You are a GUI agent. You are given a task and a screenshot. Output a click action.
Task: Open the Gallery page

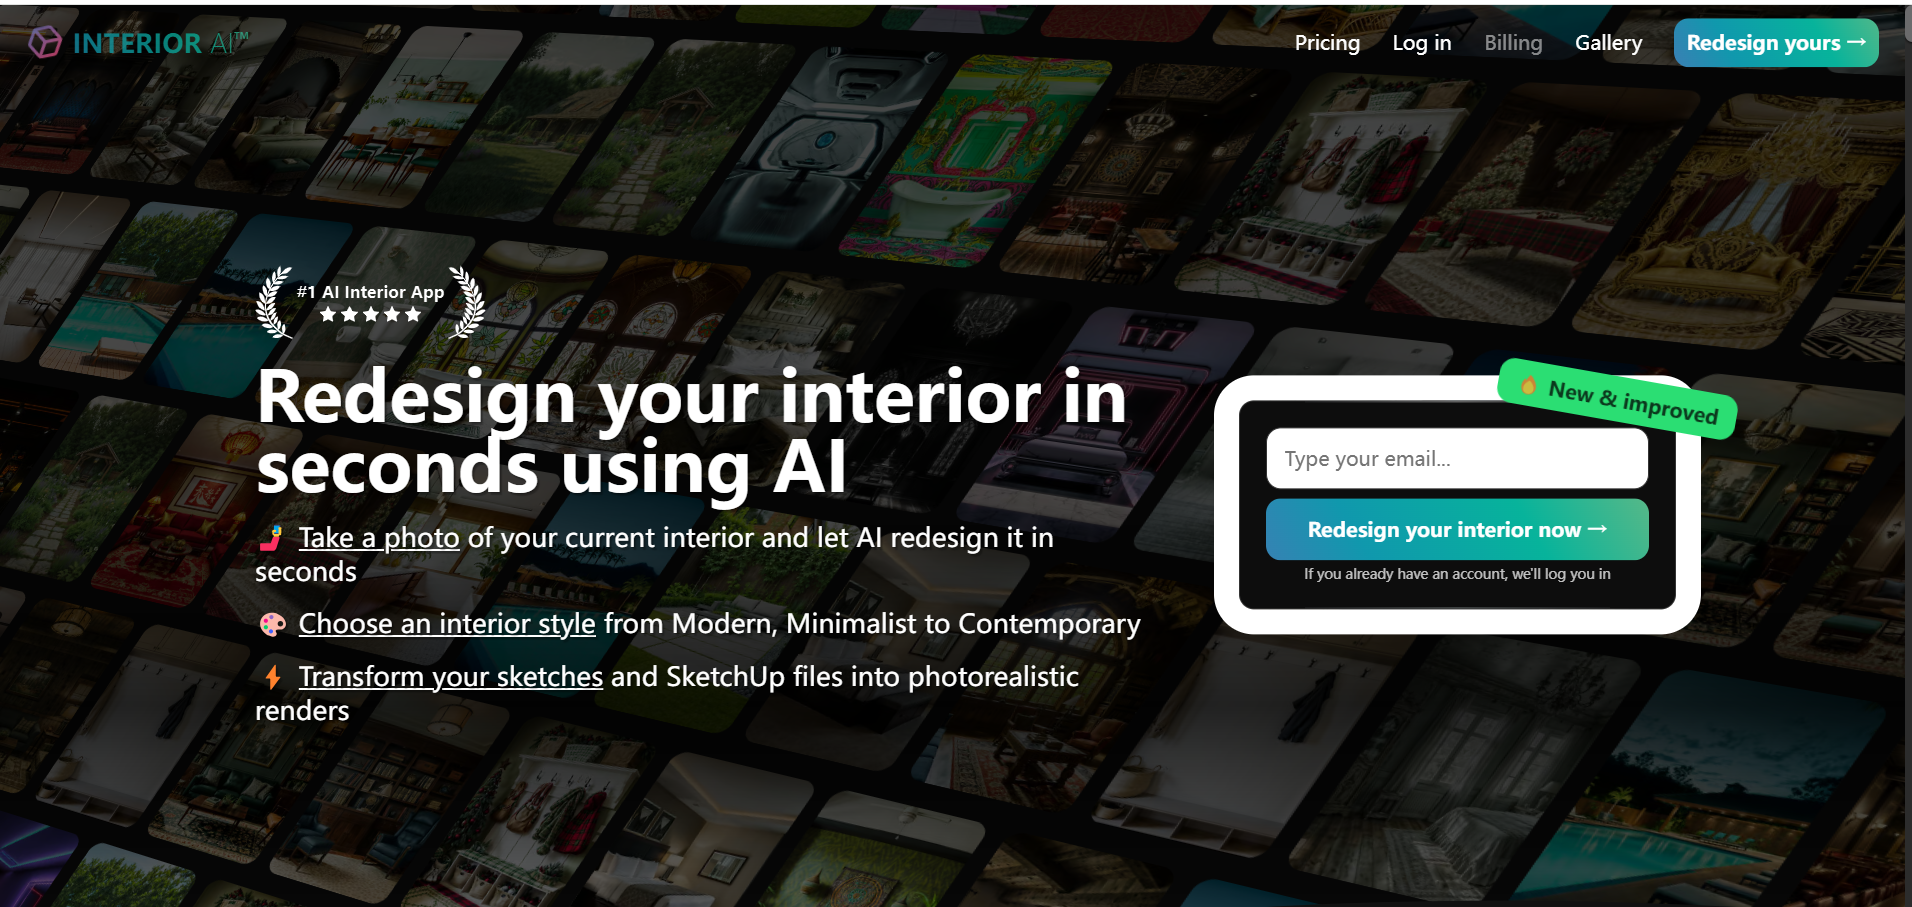tap(1608, 43)
